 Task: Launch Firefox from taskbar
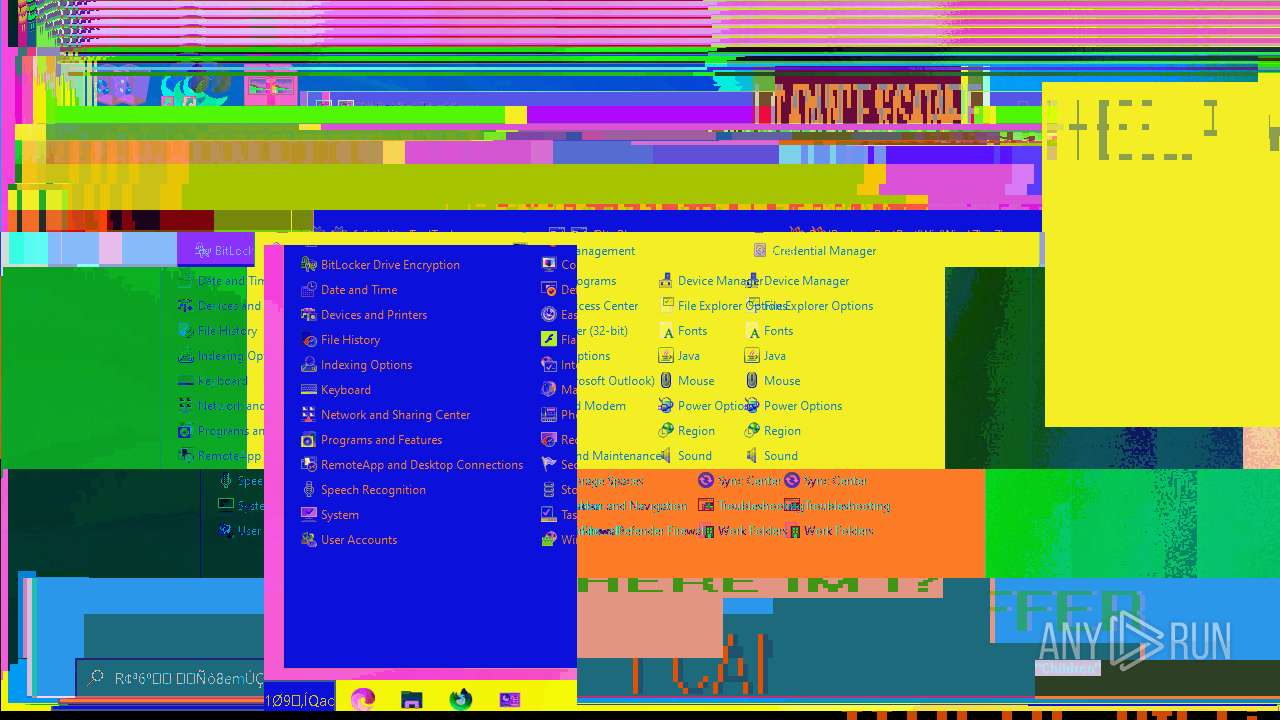coord(460,699)
